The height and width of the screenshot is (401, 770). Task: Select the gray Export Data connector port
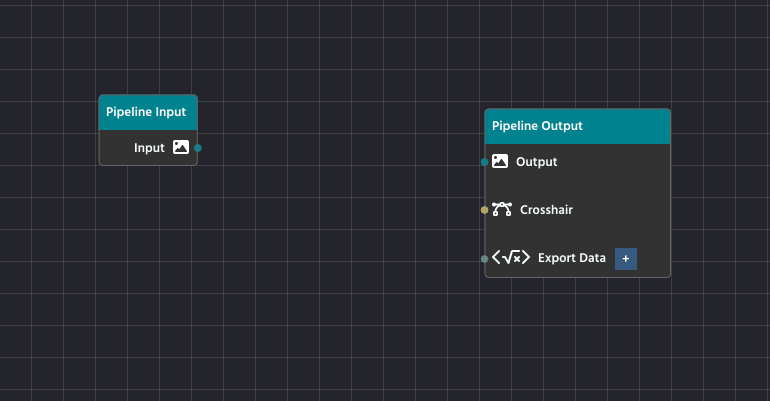pos(485,258)
